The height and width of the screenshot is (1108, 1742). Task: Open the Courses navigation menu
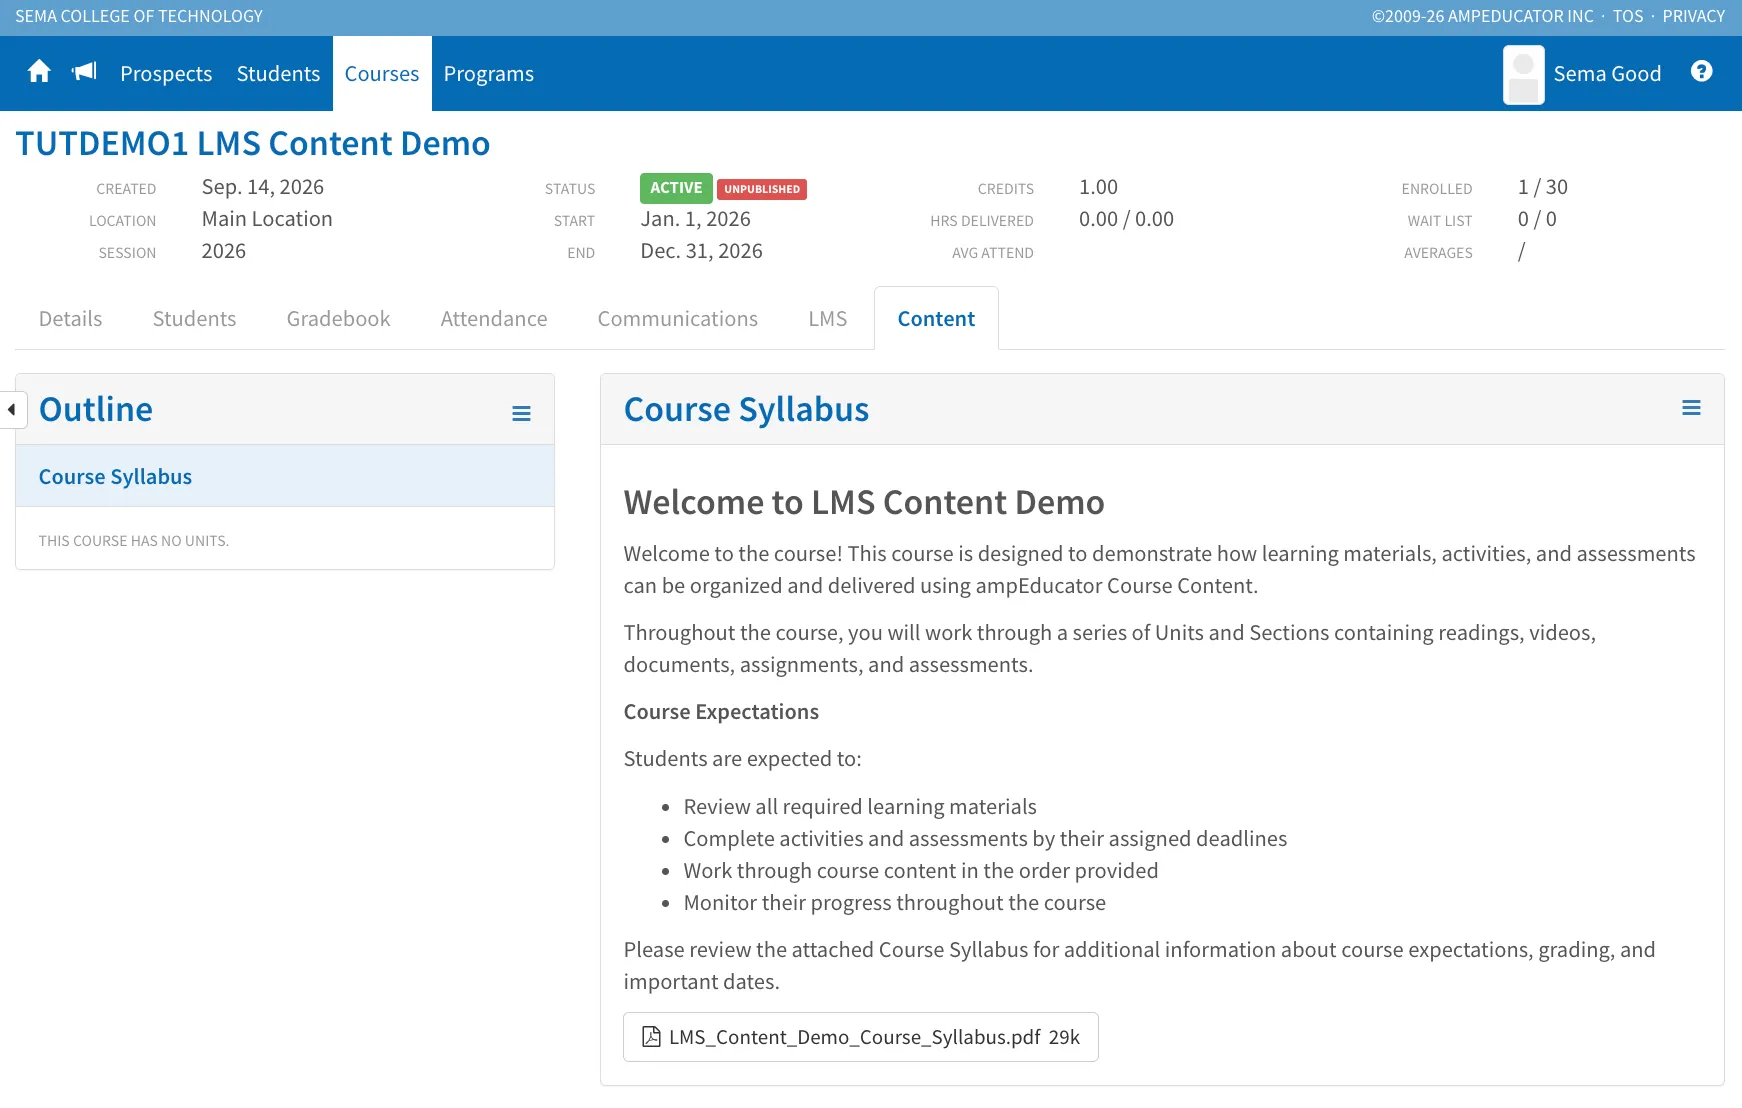click(x=382, y=74)
